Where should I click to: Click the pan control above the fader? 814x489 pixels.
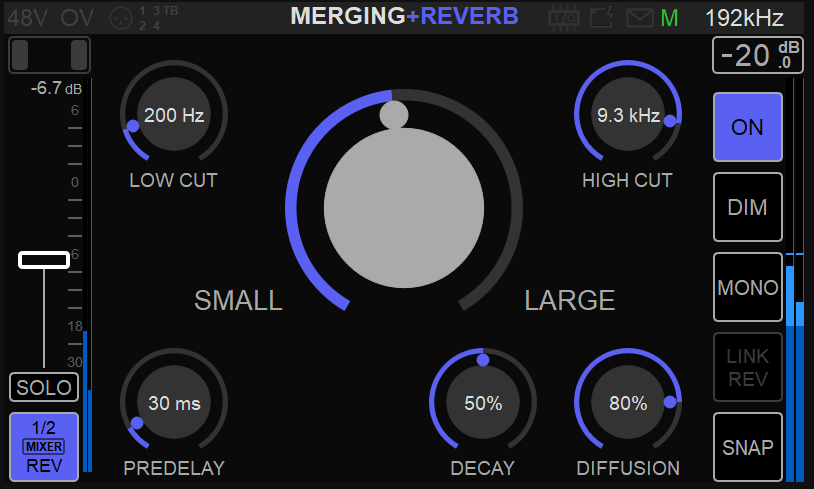[49, 55]
